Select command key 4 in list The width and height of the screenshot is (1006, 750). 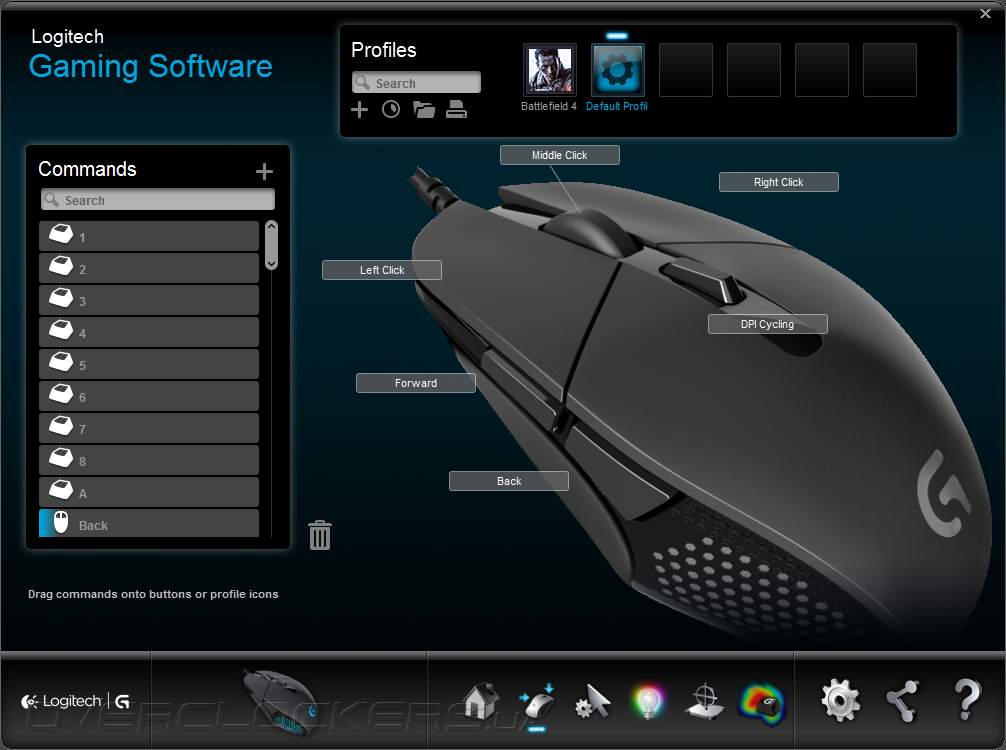point(149,332)
